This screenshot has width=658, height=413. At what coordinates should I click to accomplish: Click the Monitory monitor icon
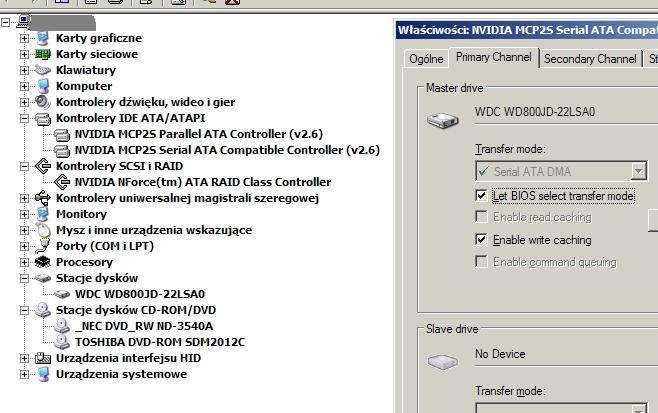(43, 214)
